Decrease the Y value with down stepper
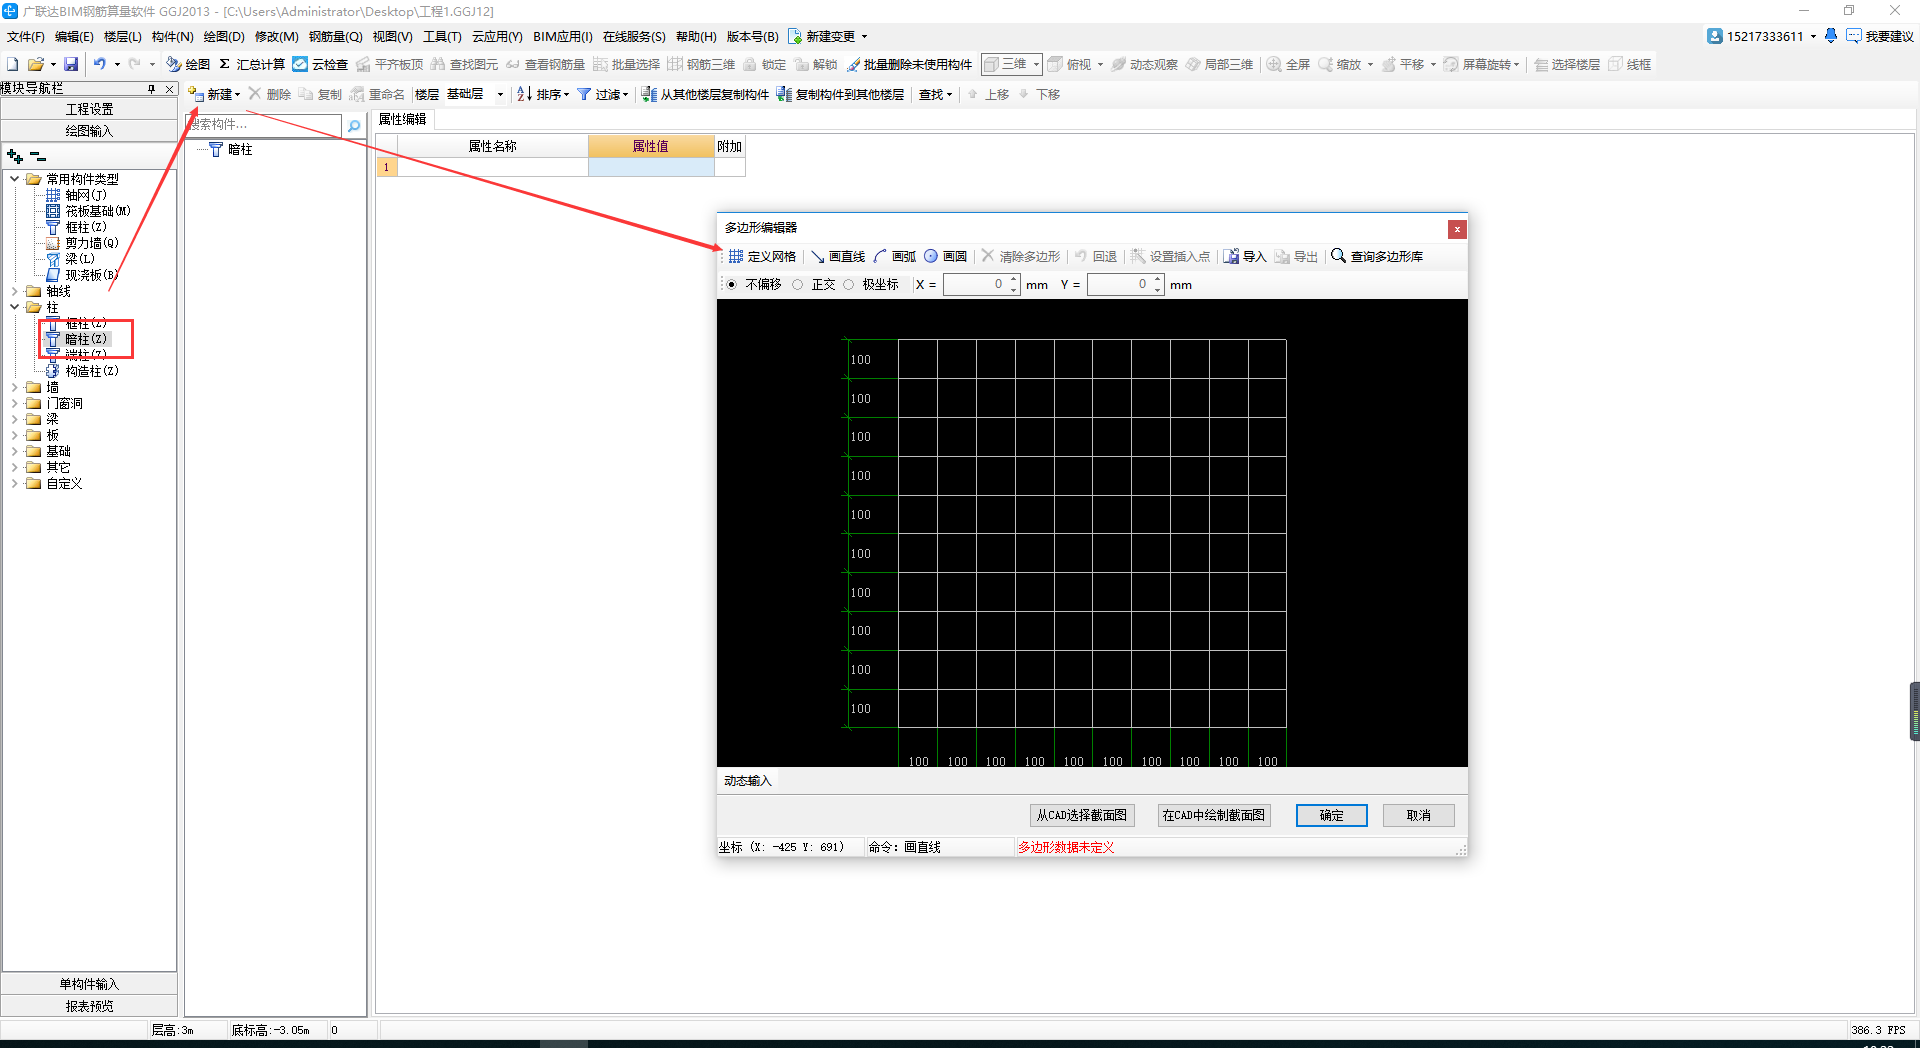This screenshot has width=1920, height=1048. (1158, 290)
